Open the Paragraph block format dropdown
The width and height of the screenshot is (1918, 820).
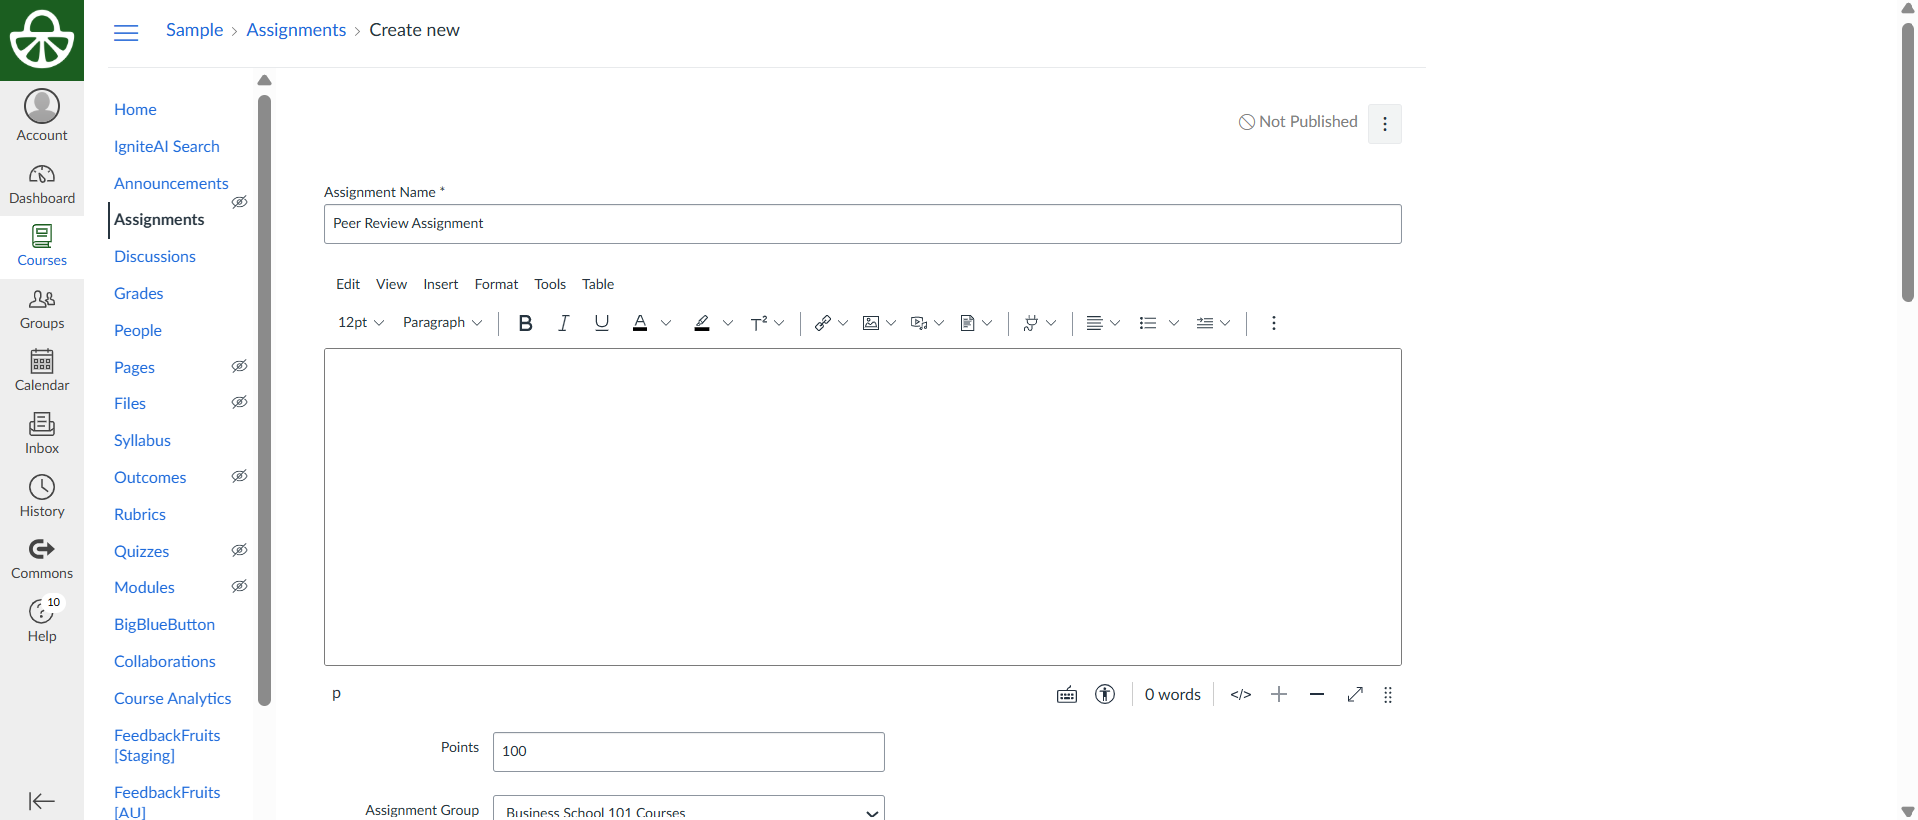(x=442, y=323)
